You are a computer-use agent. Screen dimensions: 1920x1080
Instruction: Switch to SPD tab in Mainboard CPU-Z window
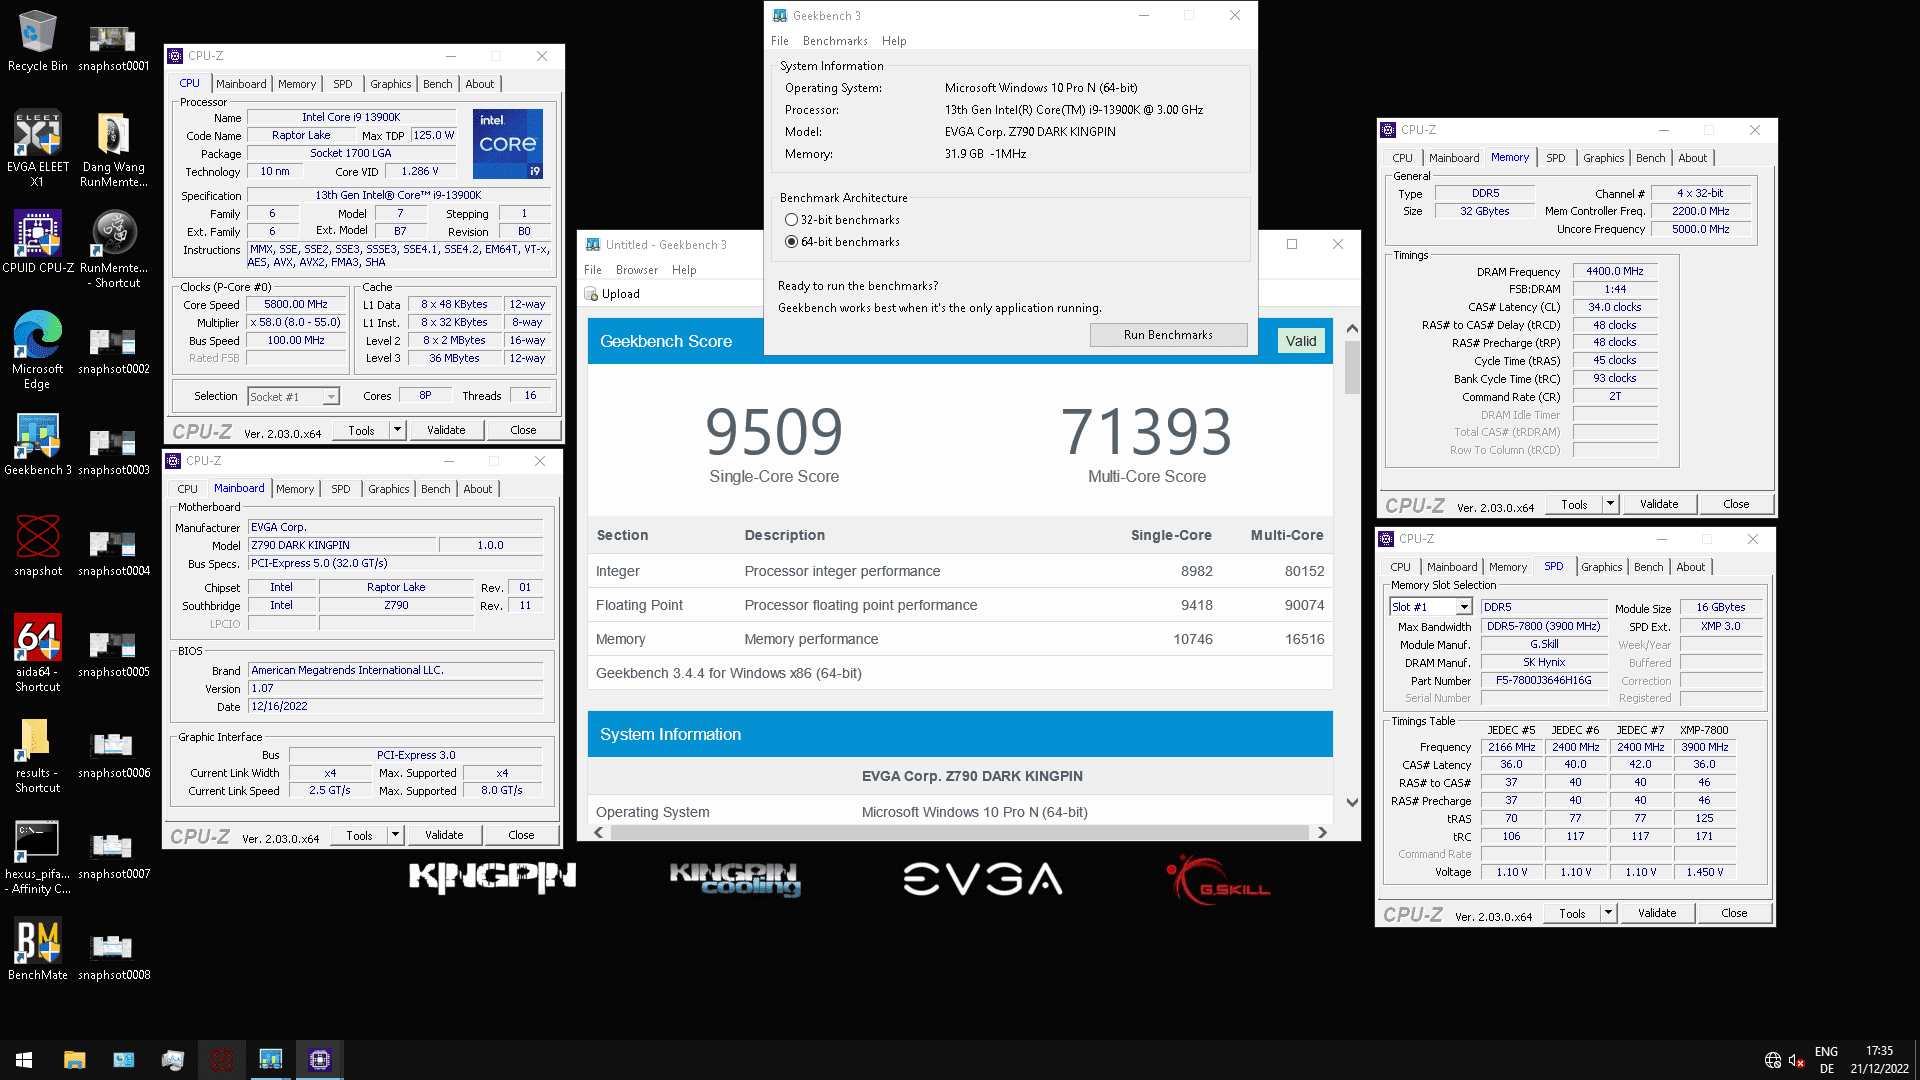pyautogui.click(x=341, y=489)
